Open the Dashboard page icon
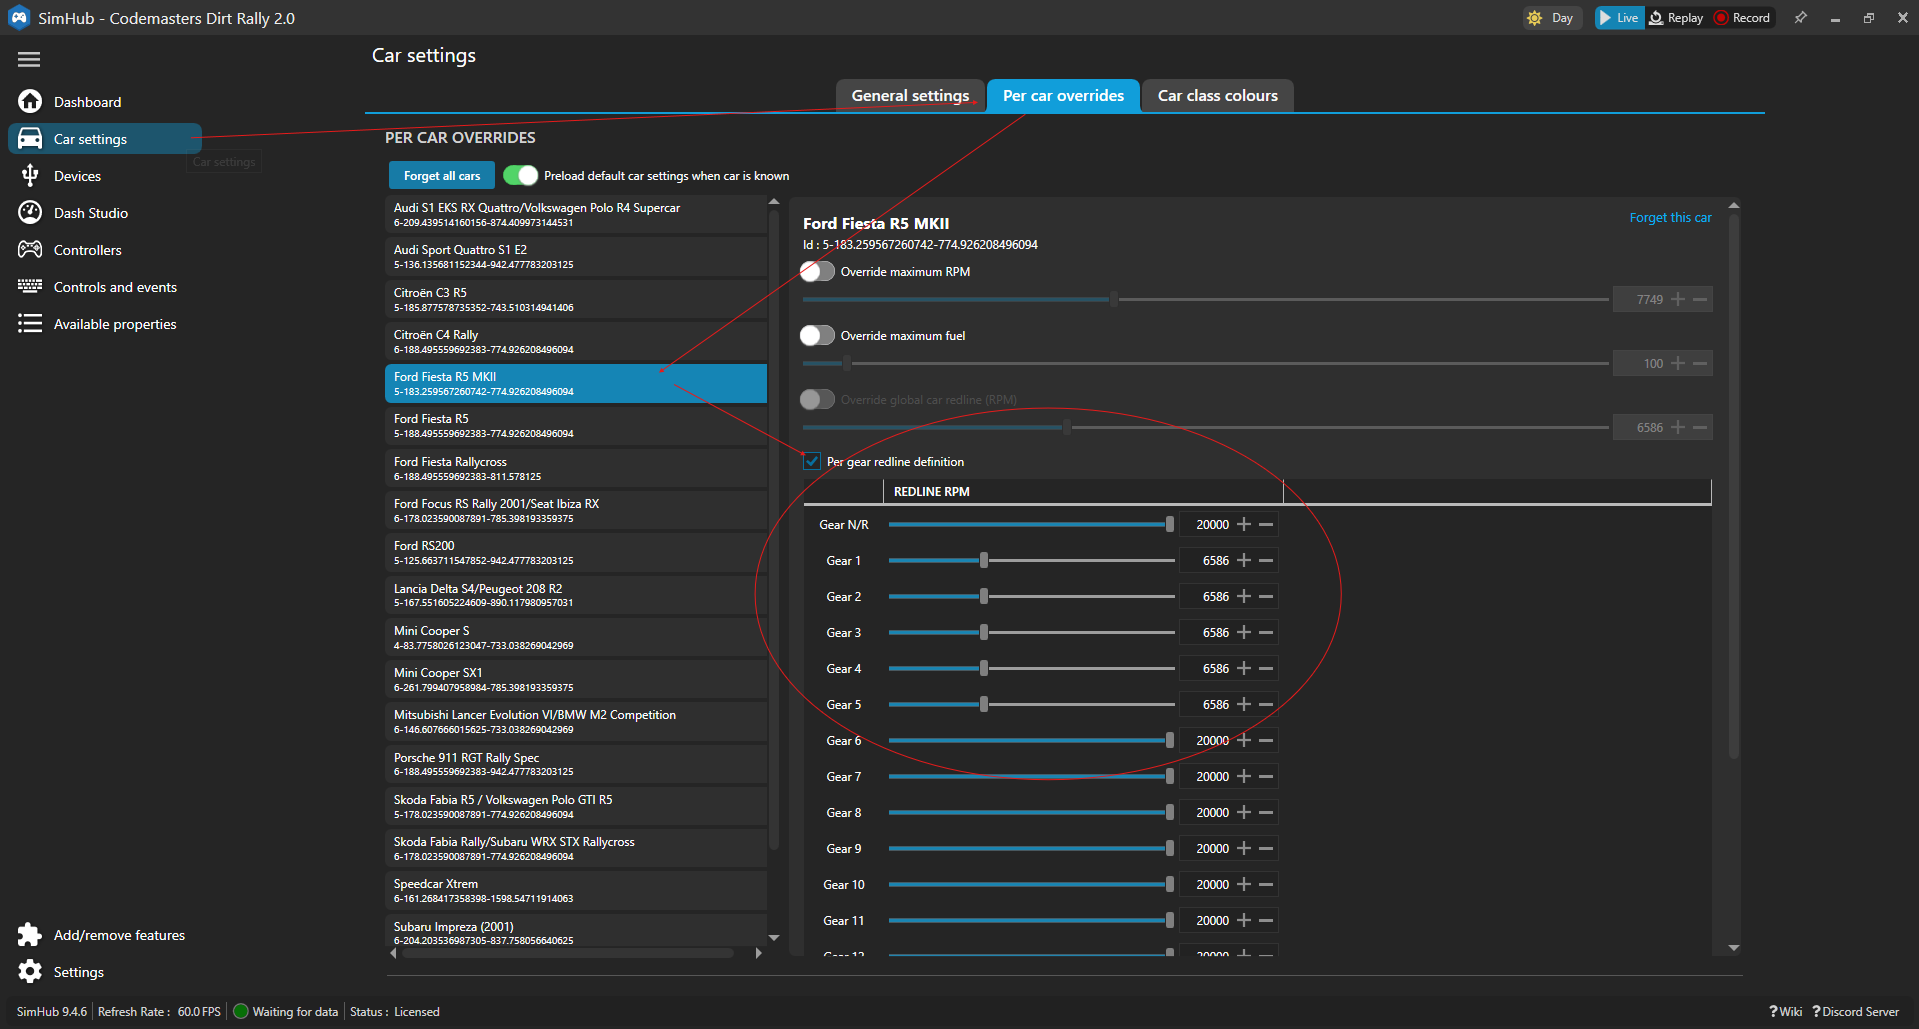This screenshot has width=1919, height=1029. coord(30,101)
